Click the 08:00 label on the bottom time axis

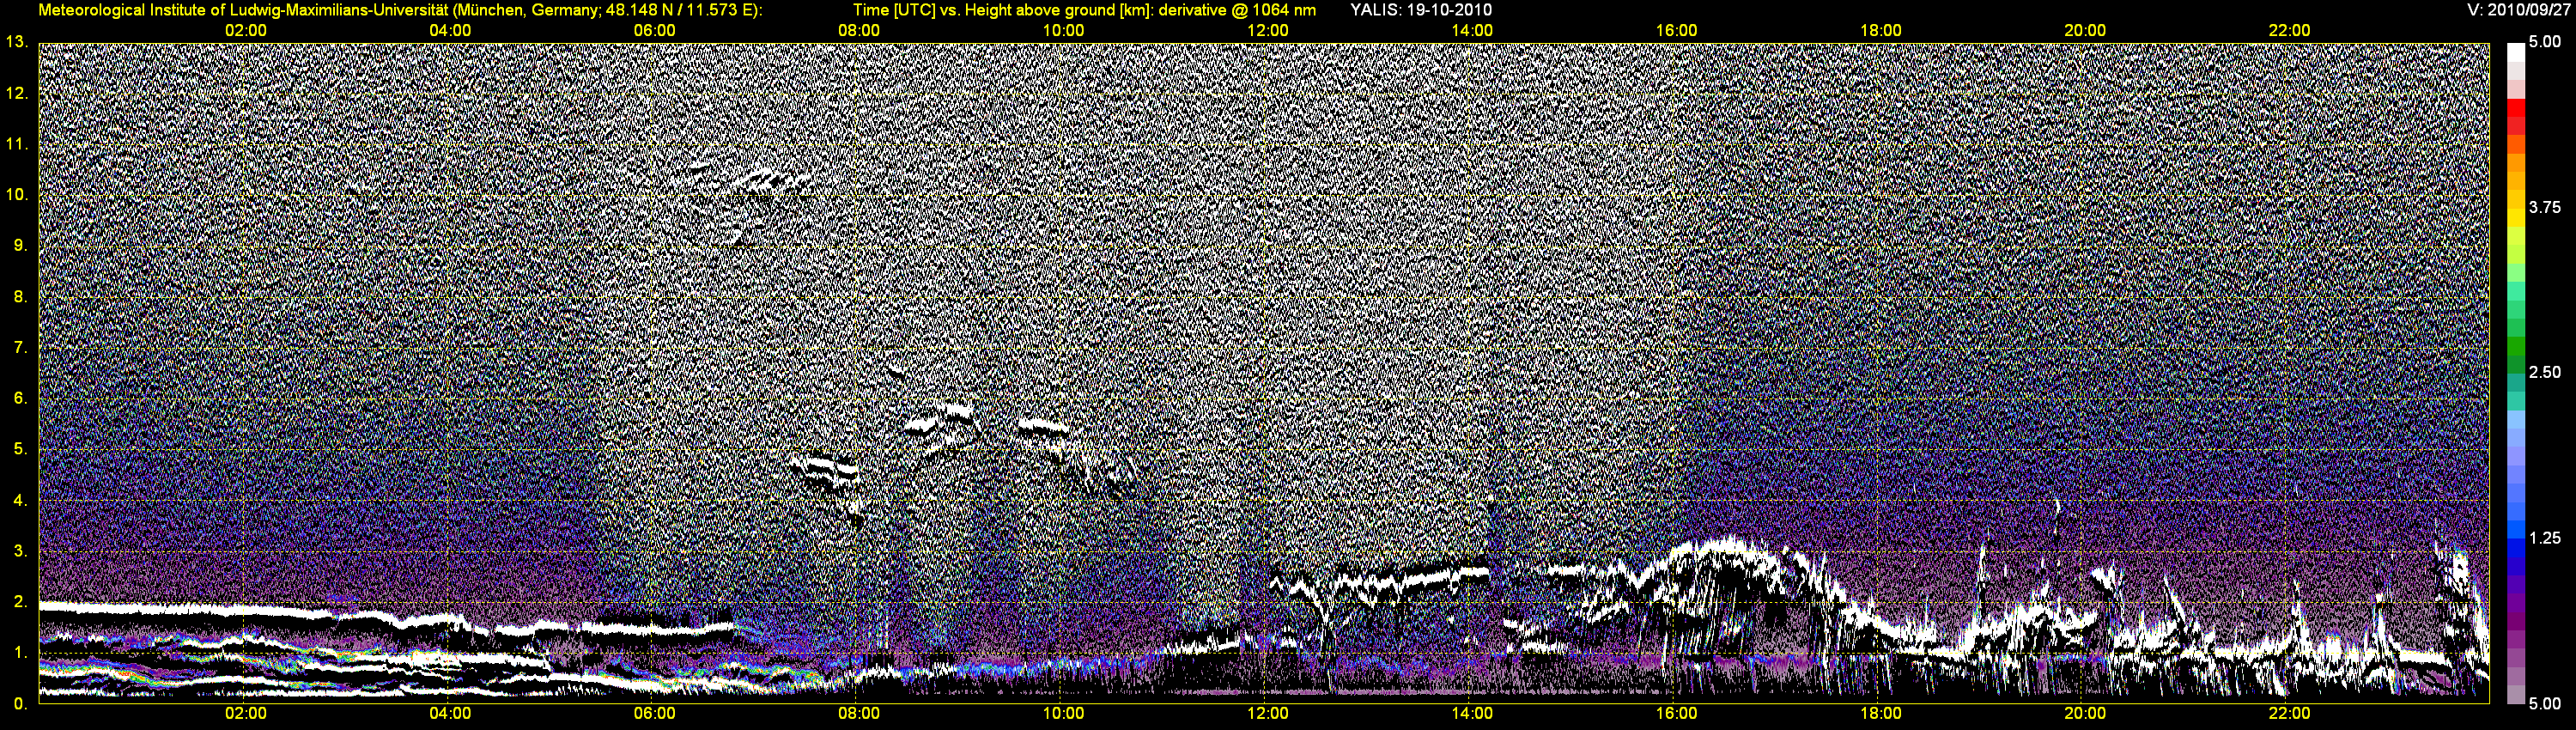point(859,714)
